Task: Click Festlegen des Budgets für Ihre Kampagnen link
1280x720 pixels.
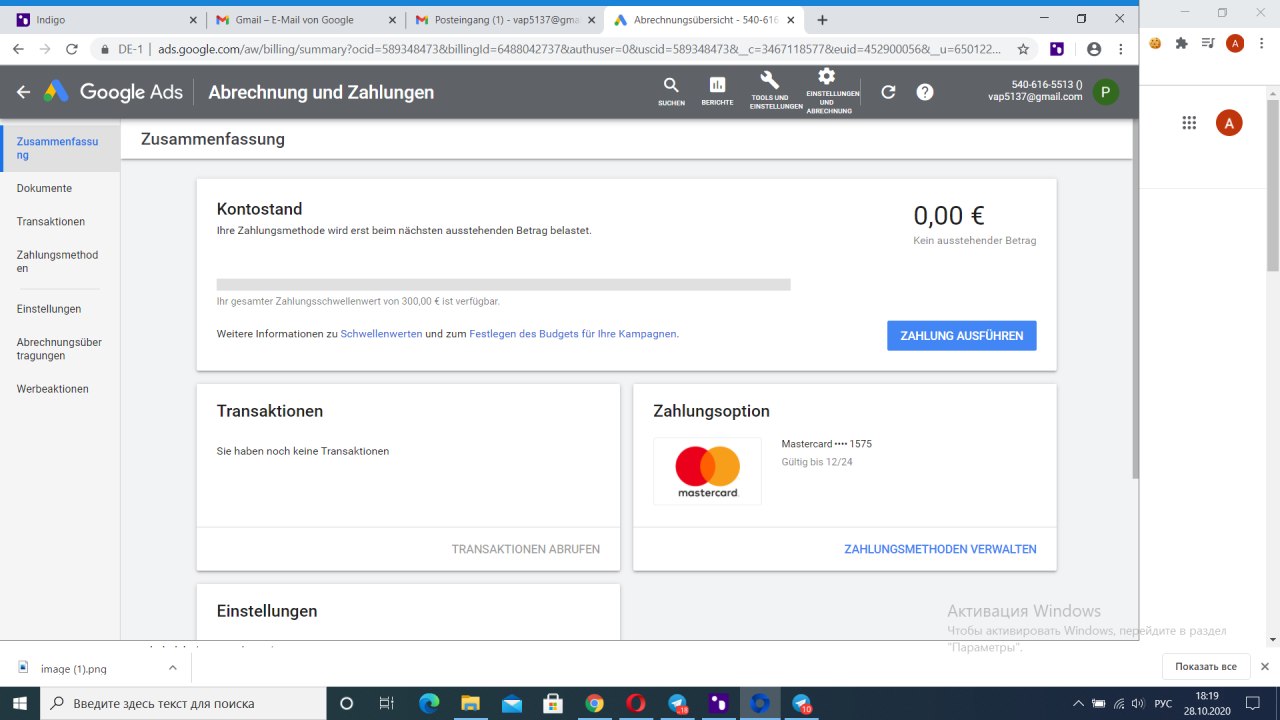Action: click(573, 334)
